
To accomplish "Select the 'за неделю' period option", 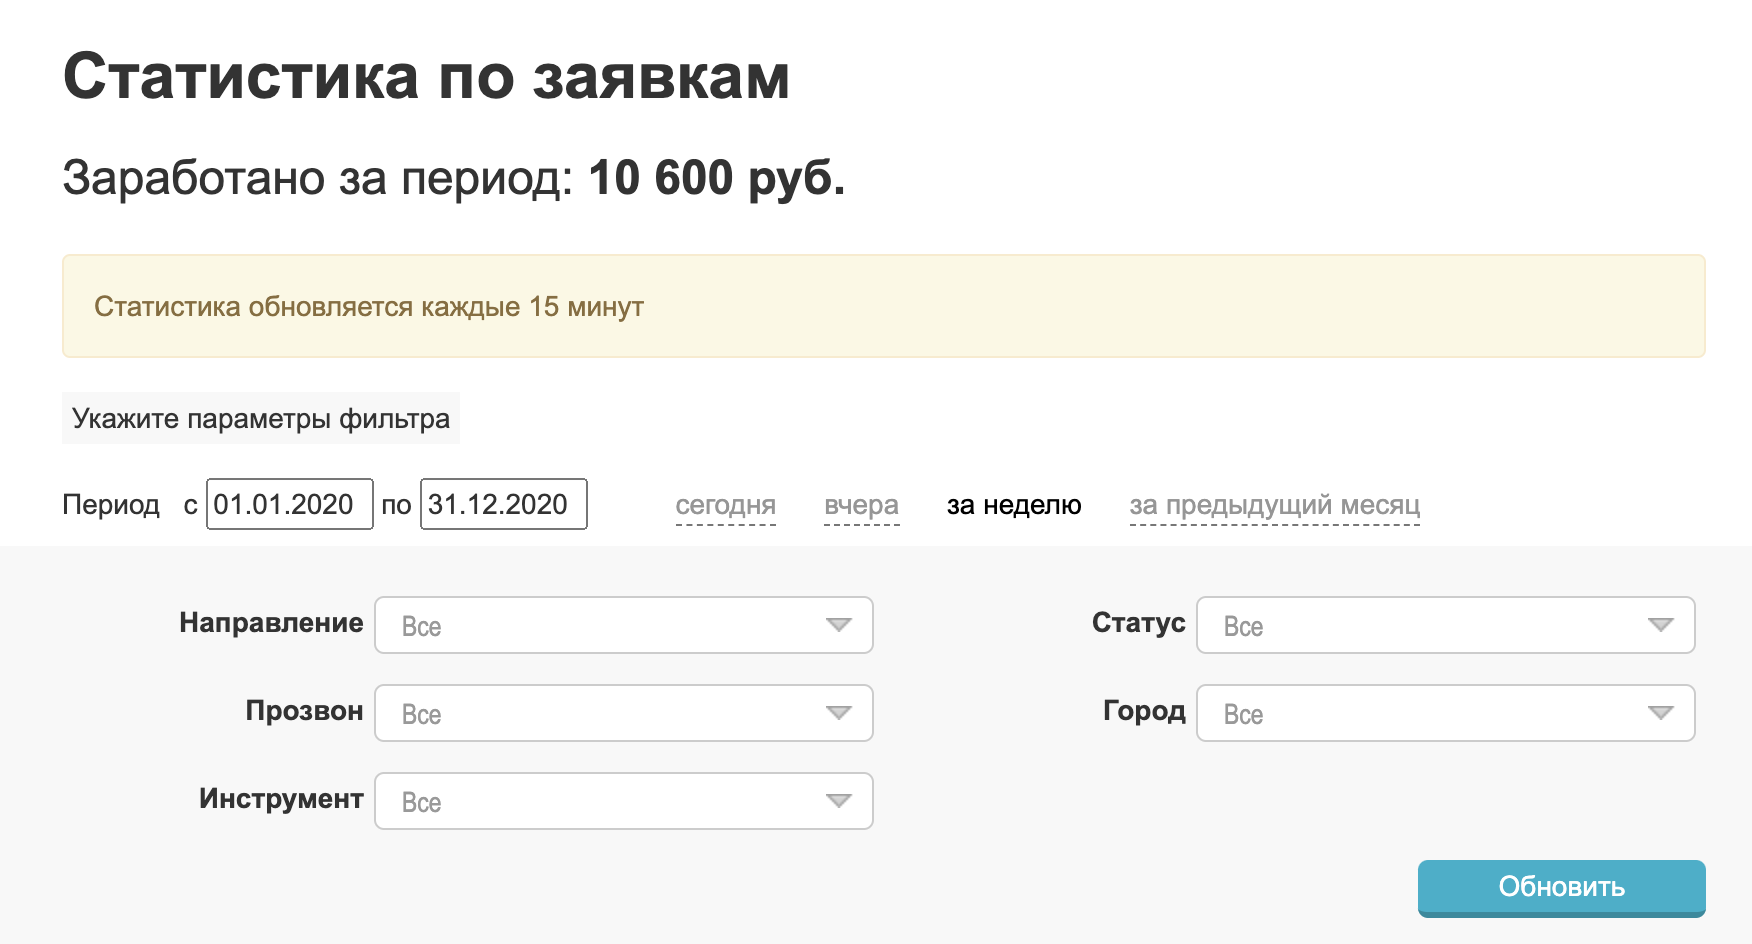I will (x=1014, y=505).
